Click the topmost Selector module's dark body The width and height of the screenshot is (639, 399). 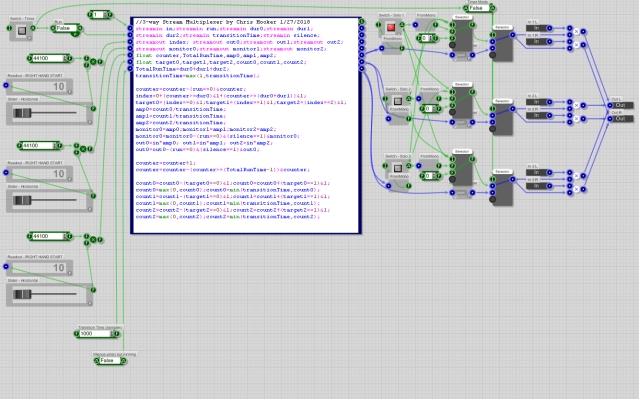463,35
